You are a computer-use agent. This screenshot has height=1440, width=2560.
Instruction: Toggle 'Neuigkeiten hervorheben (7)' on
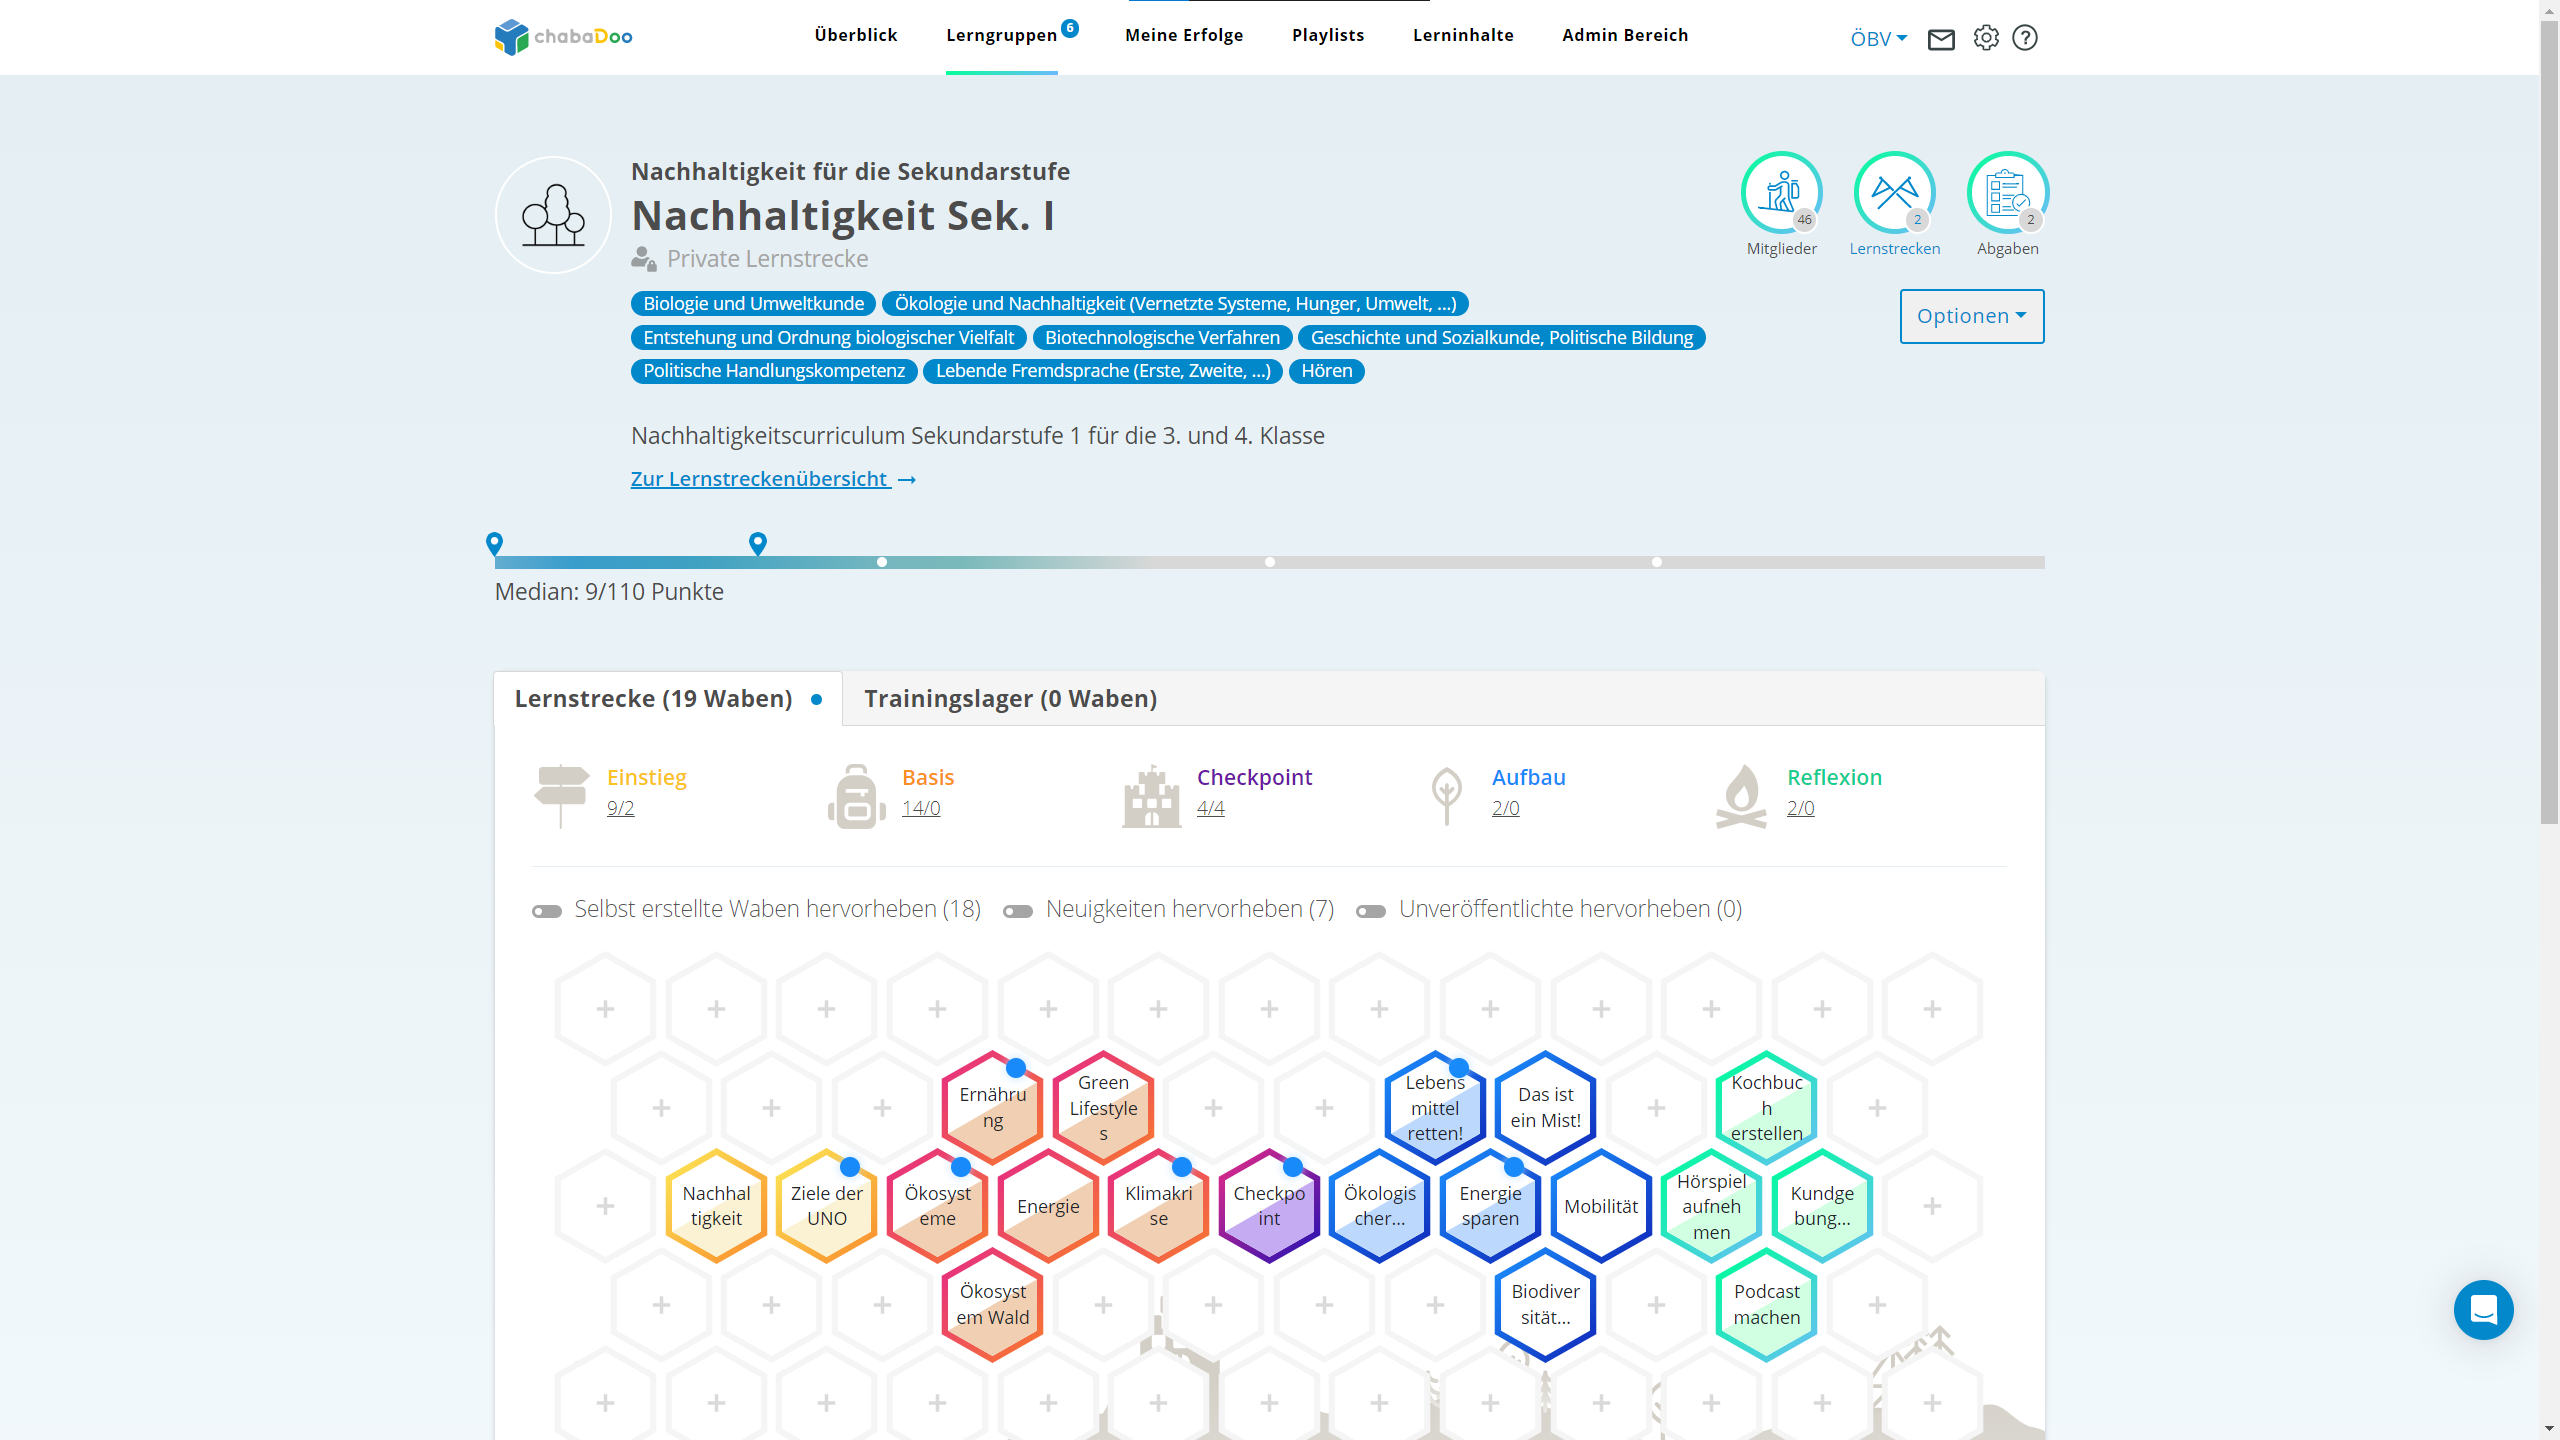[x=1017, y=911]
